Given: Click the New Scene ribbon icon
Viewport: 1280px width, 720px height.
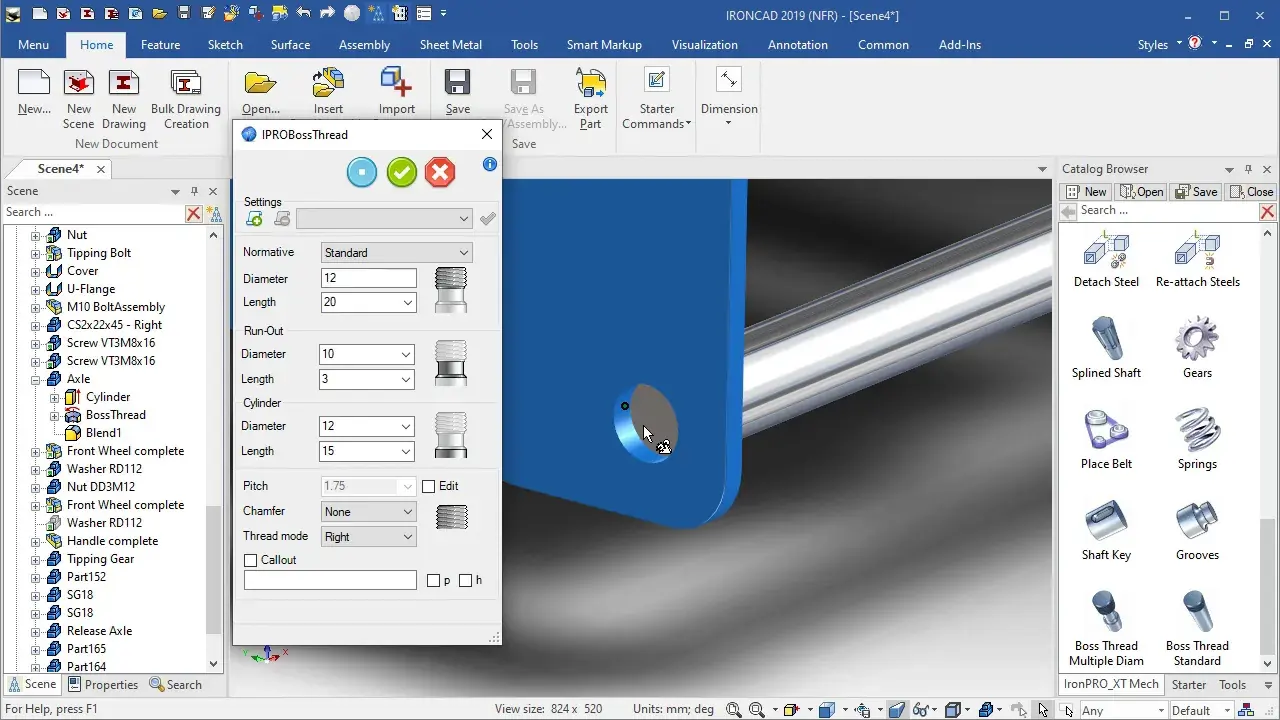Looking at the screenshot, I should point(79,99).
